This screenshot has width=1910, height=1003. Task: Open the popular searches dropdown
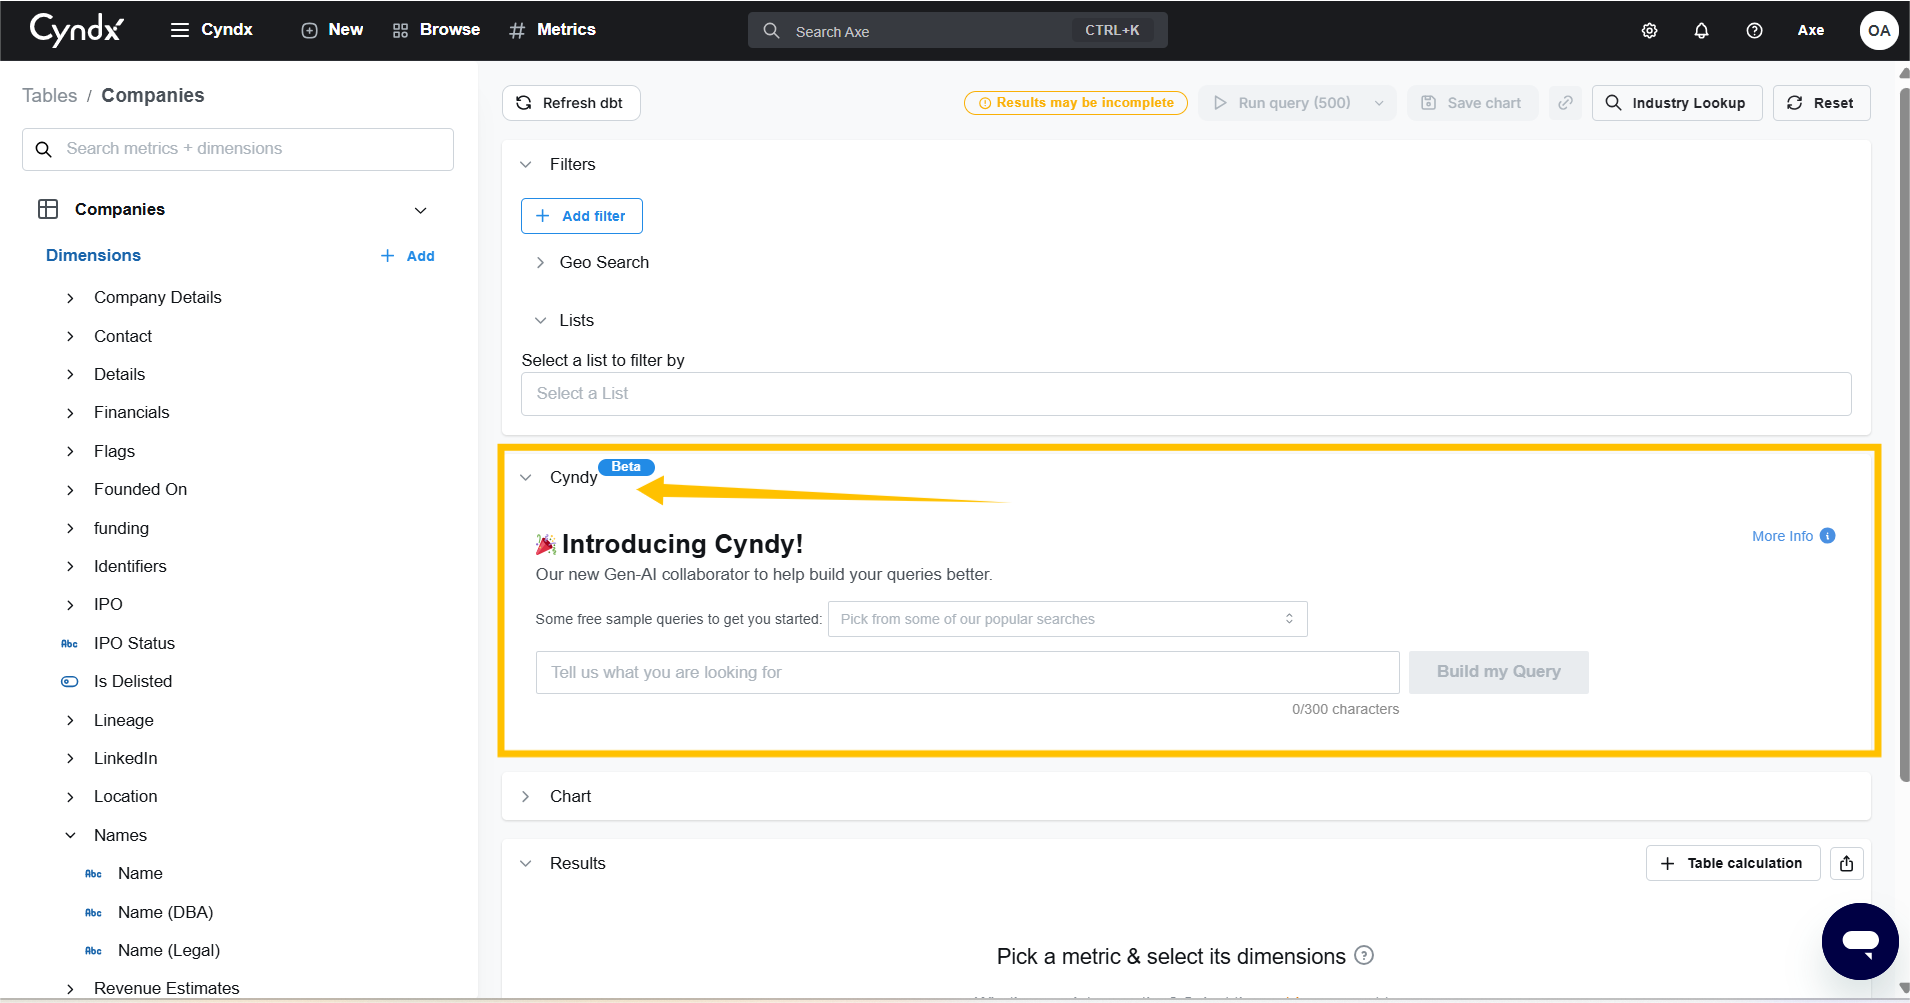click(x=1067, y=619)
